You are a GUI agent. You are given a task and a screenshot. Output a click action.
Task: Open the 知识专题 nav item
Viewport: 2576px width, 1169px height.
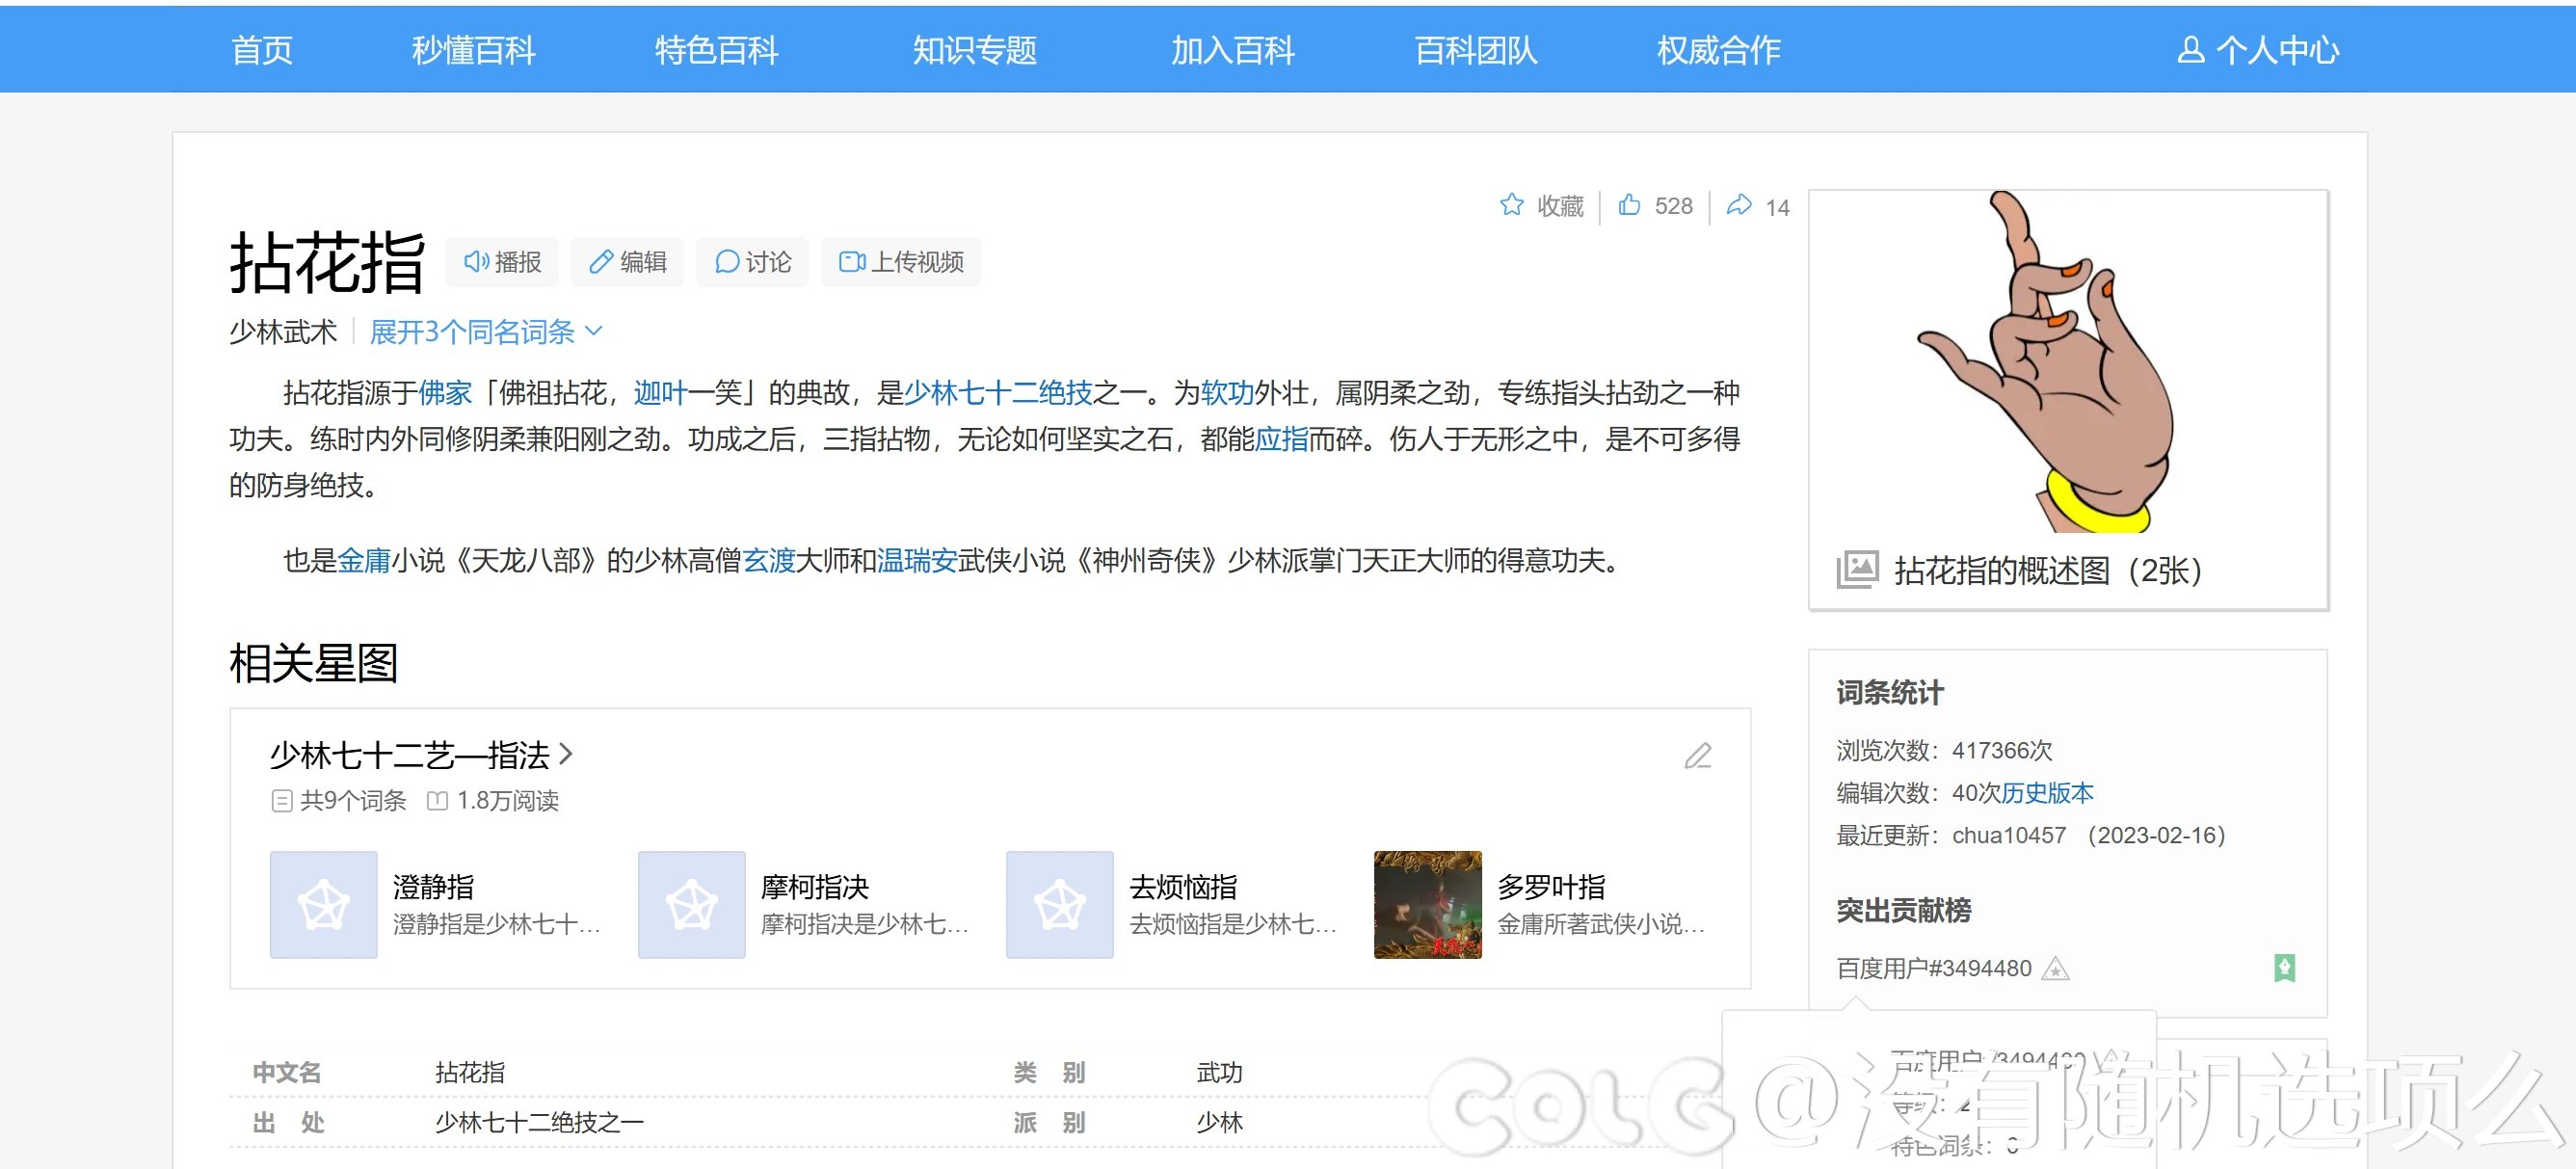point(975,50)
